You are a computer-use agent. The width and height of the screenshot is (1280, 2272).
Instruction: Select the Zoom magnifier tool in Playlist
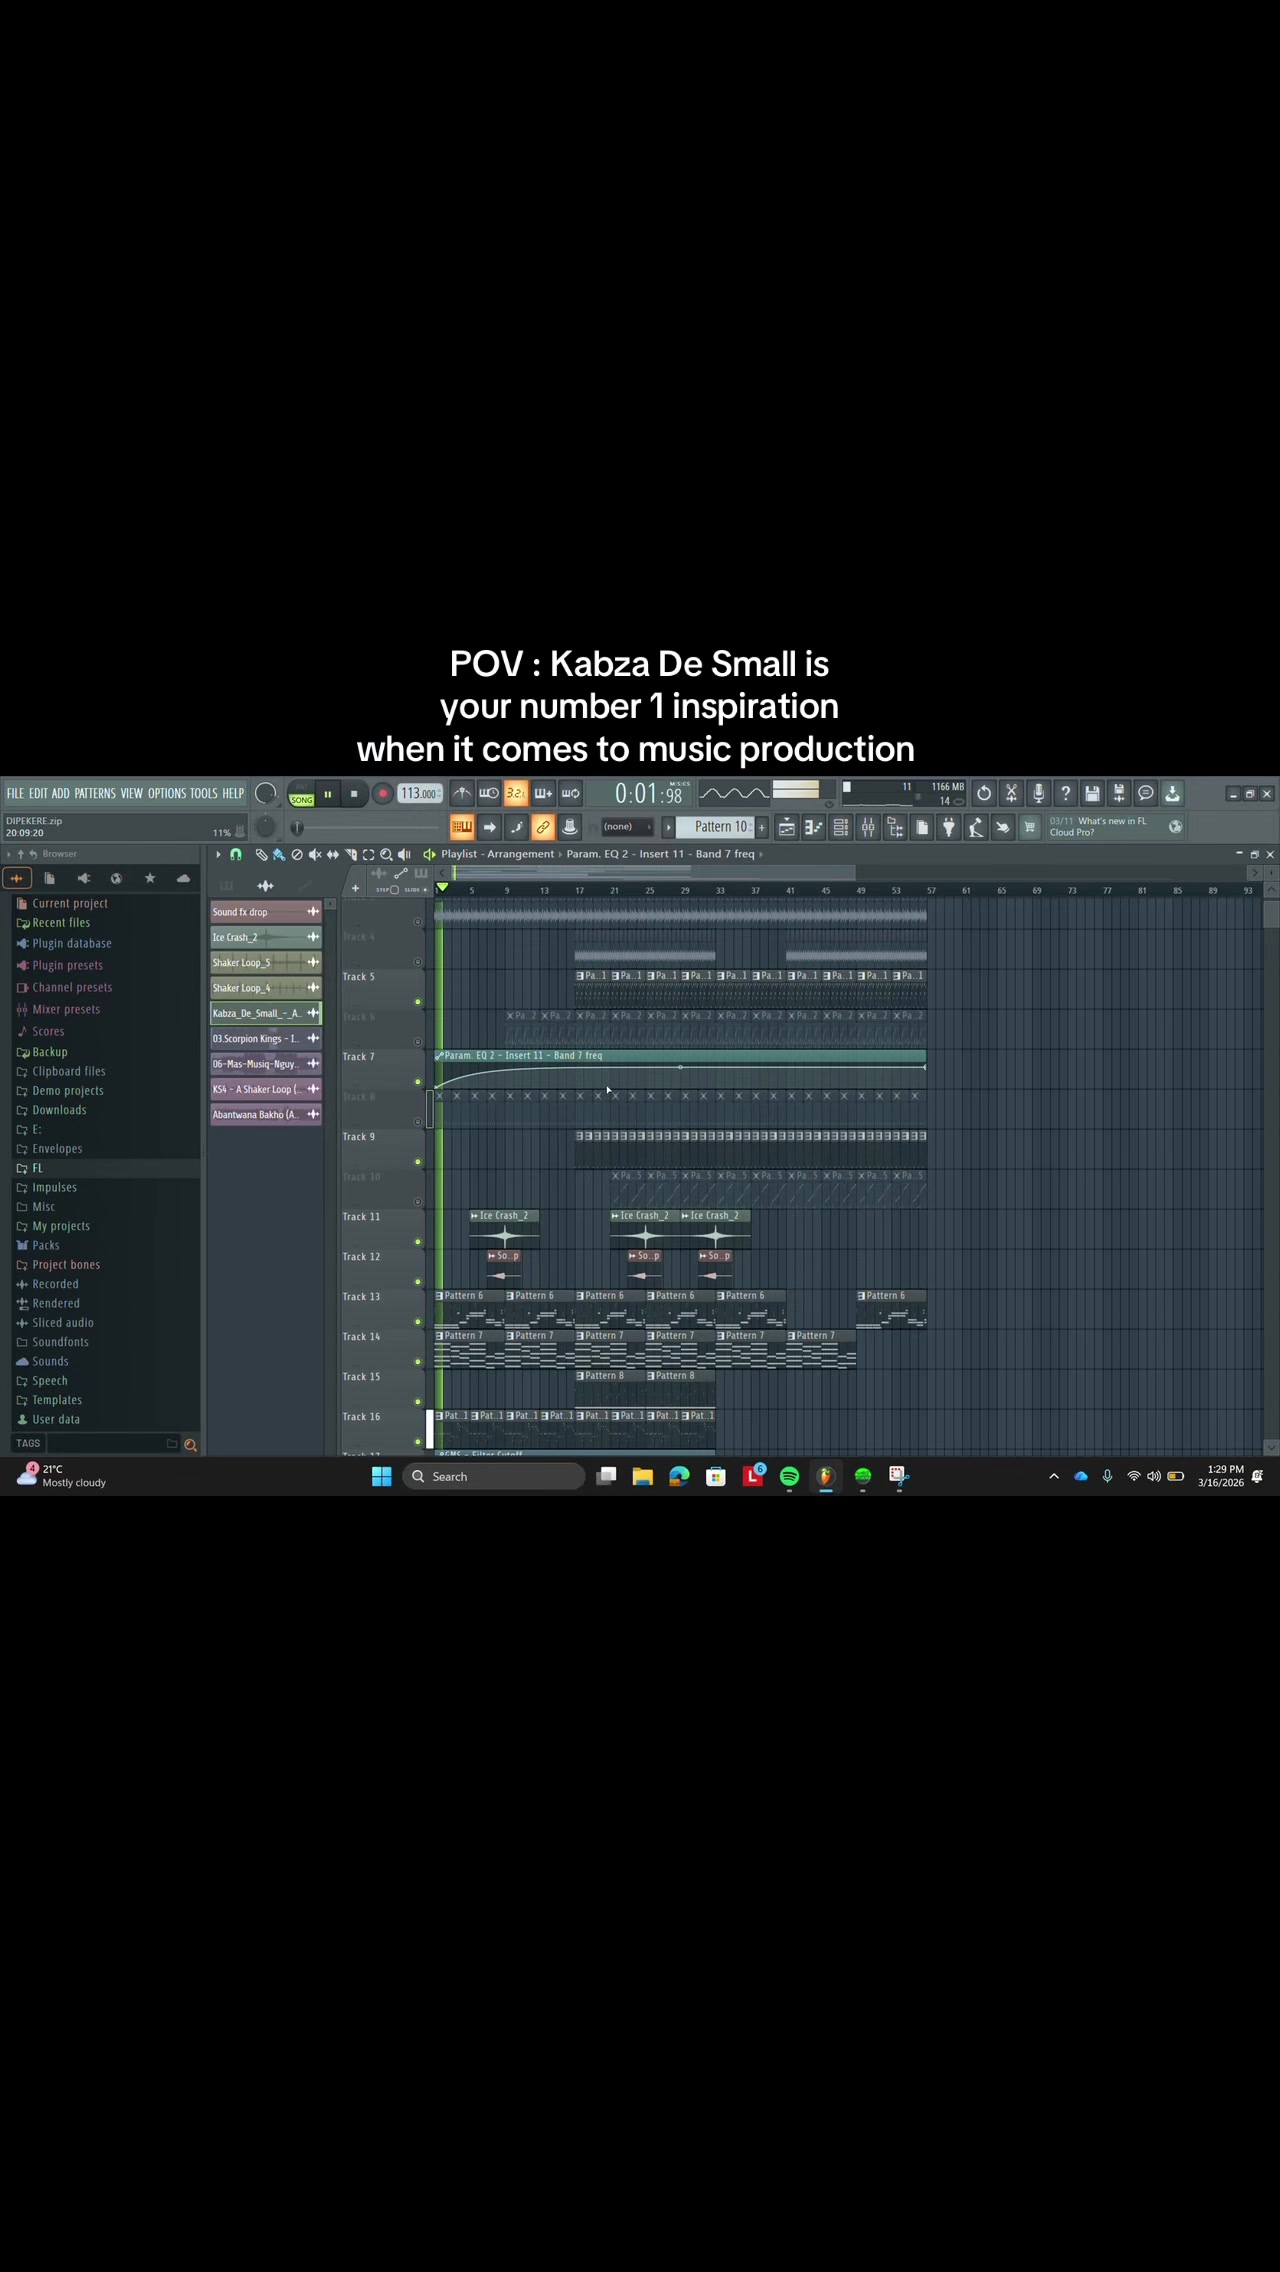click(x=386, y=855)
